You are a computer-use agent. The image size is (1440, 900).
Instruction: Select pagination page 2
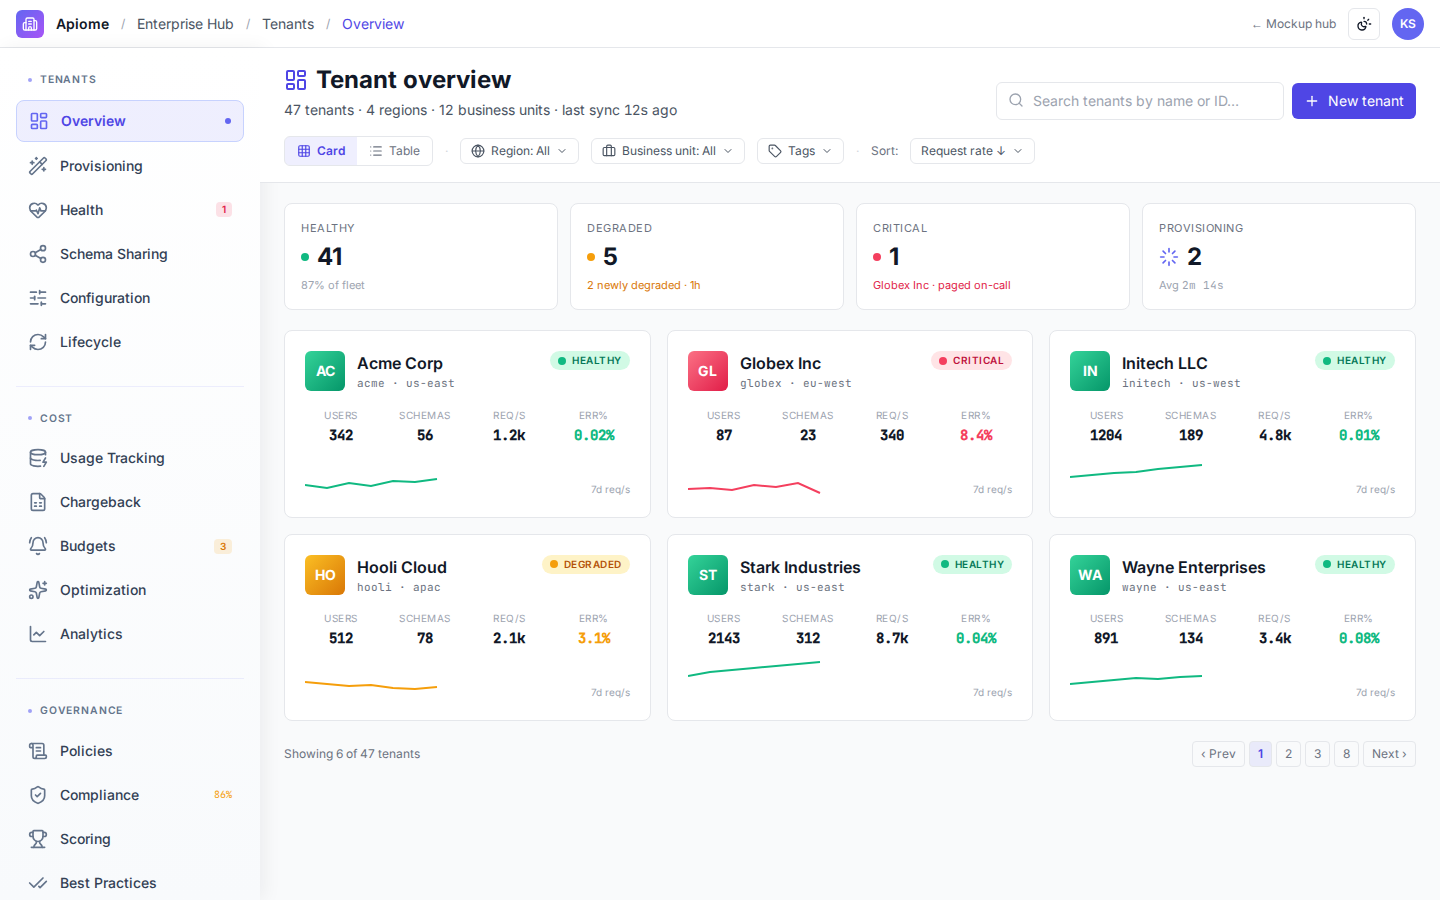tap(1288, 754)
